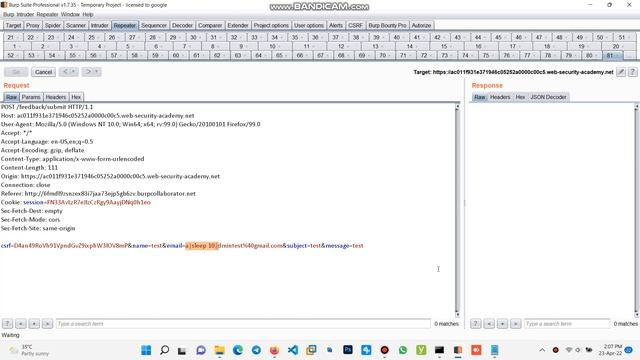Click next match button in request search
This screenshot has height=360, width=640.
pyautogui.click(x=47, y=324)
